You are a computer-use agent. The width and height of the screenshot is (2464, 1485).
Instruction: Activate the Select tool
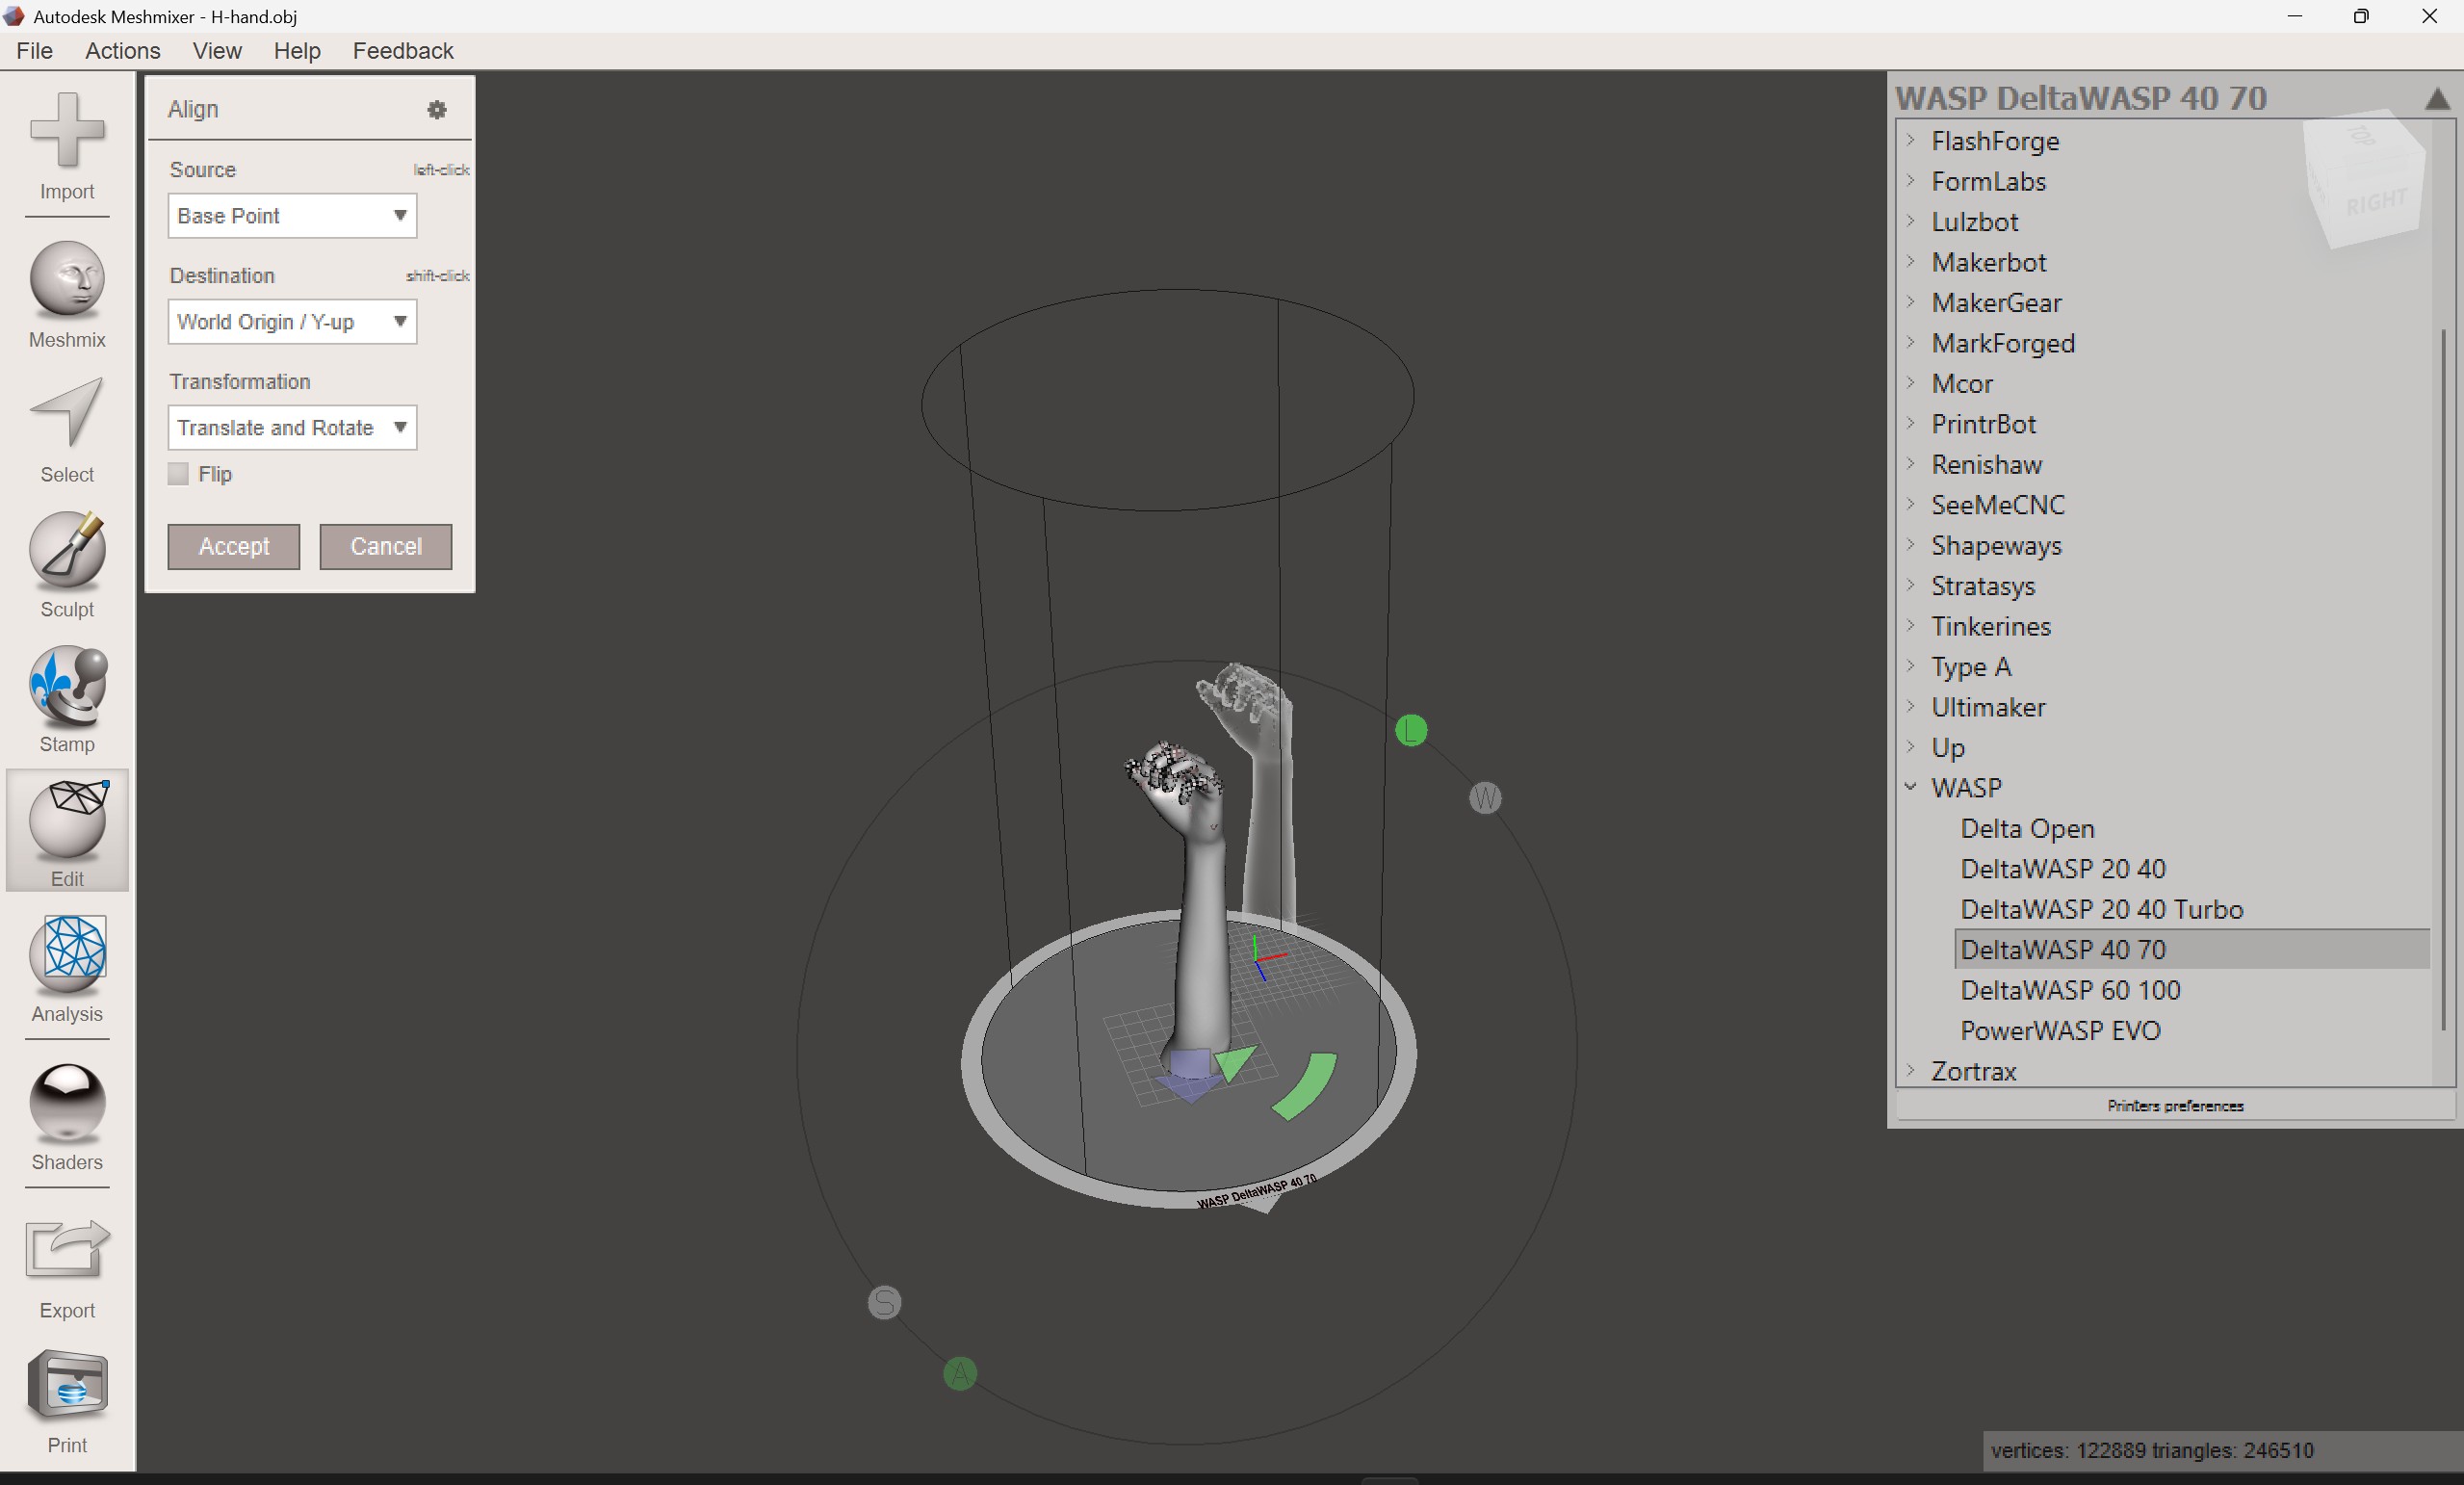point(67,430)
